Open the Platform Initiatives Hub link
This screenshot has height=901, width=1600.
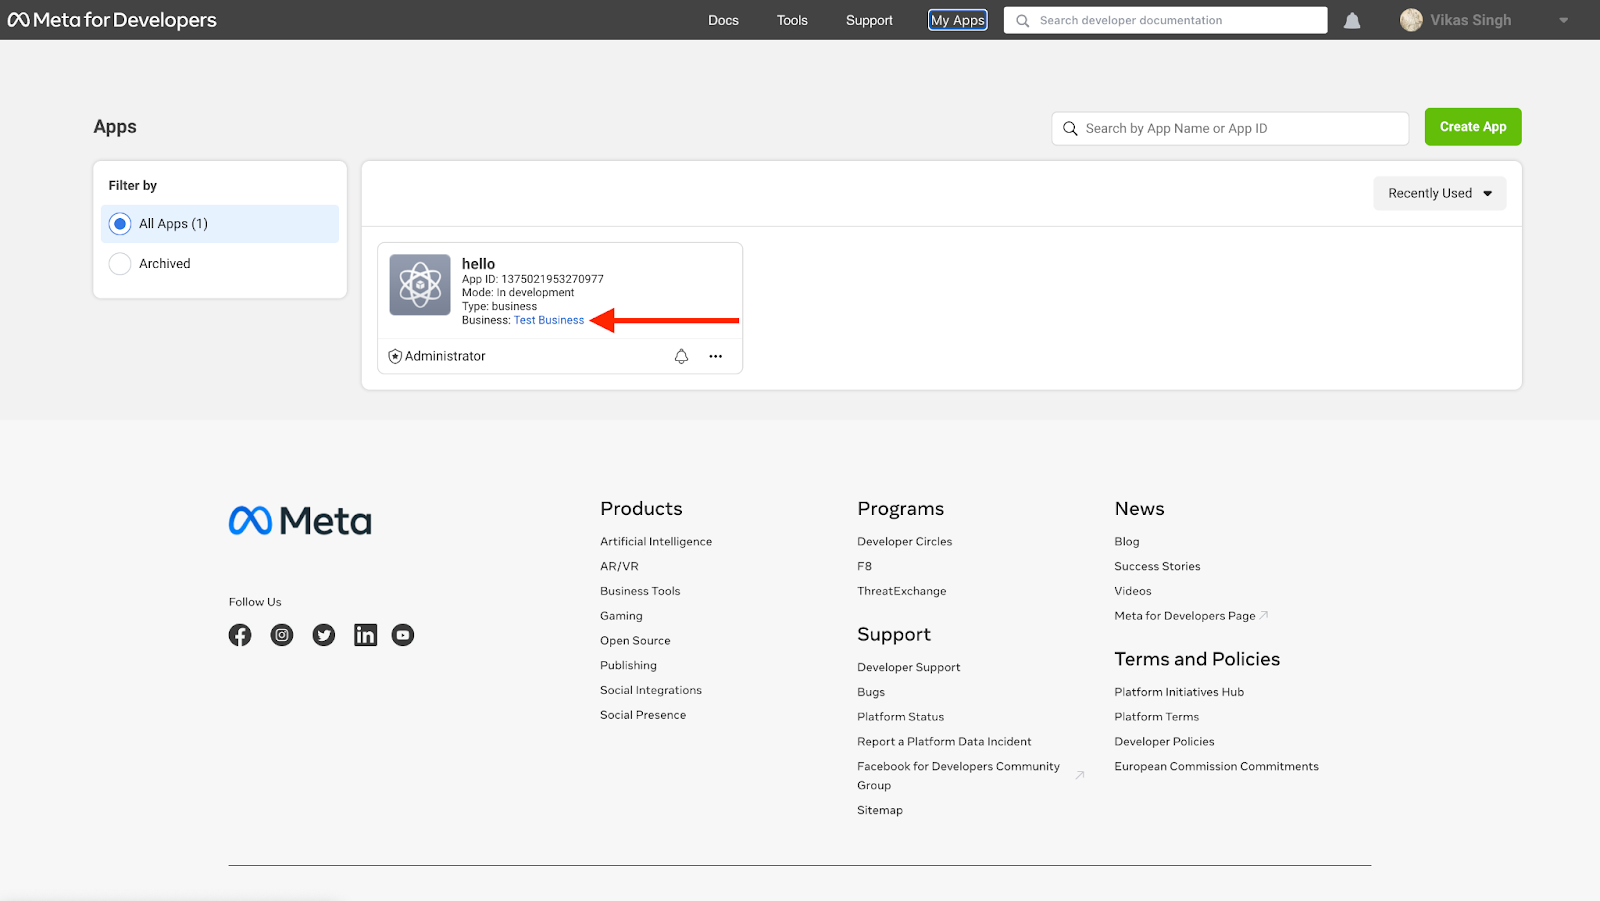coord(1179,692)
